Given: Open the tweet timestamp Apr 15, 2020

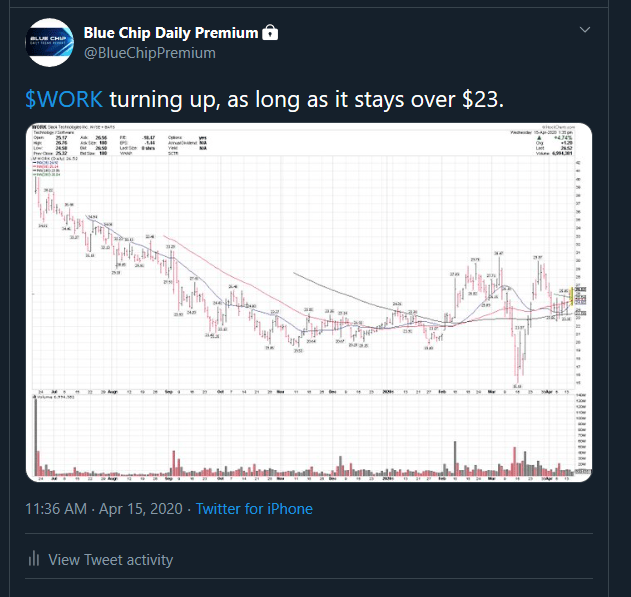Looking at the screenshot, I should click(104, 509).
